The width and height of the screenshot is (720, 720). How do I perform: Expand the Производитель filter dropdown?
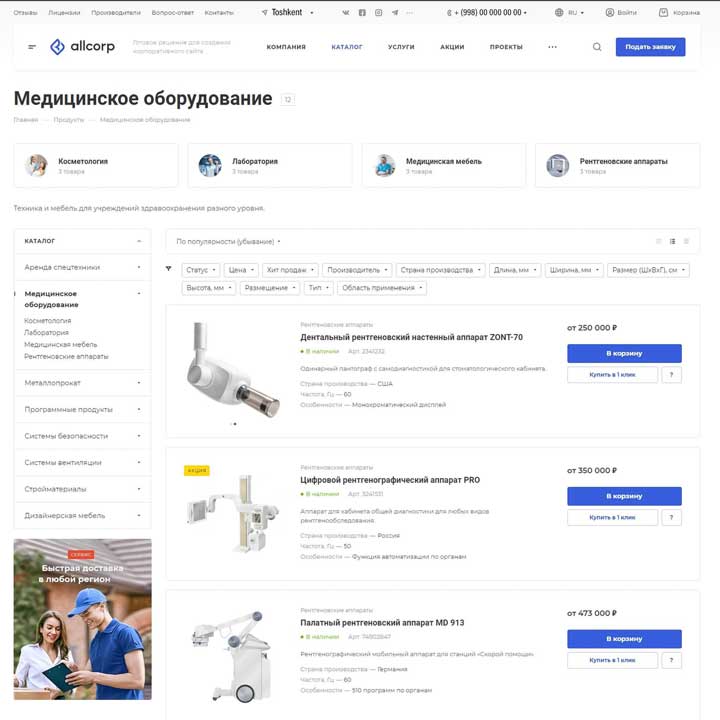tap(357, 270)
